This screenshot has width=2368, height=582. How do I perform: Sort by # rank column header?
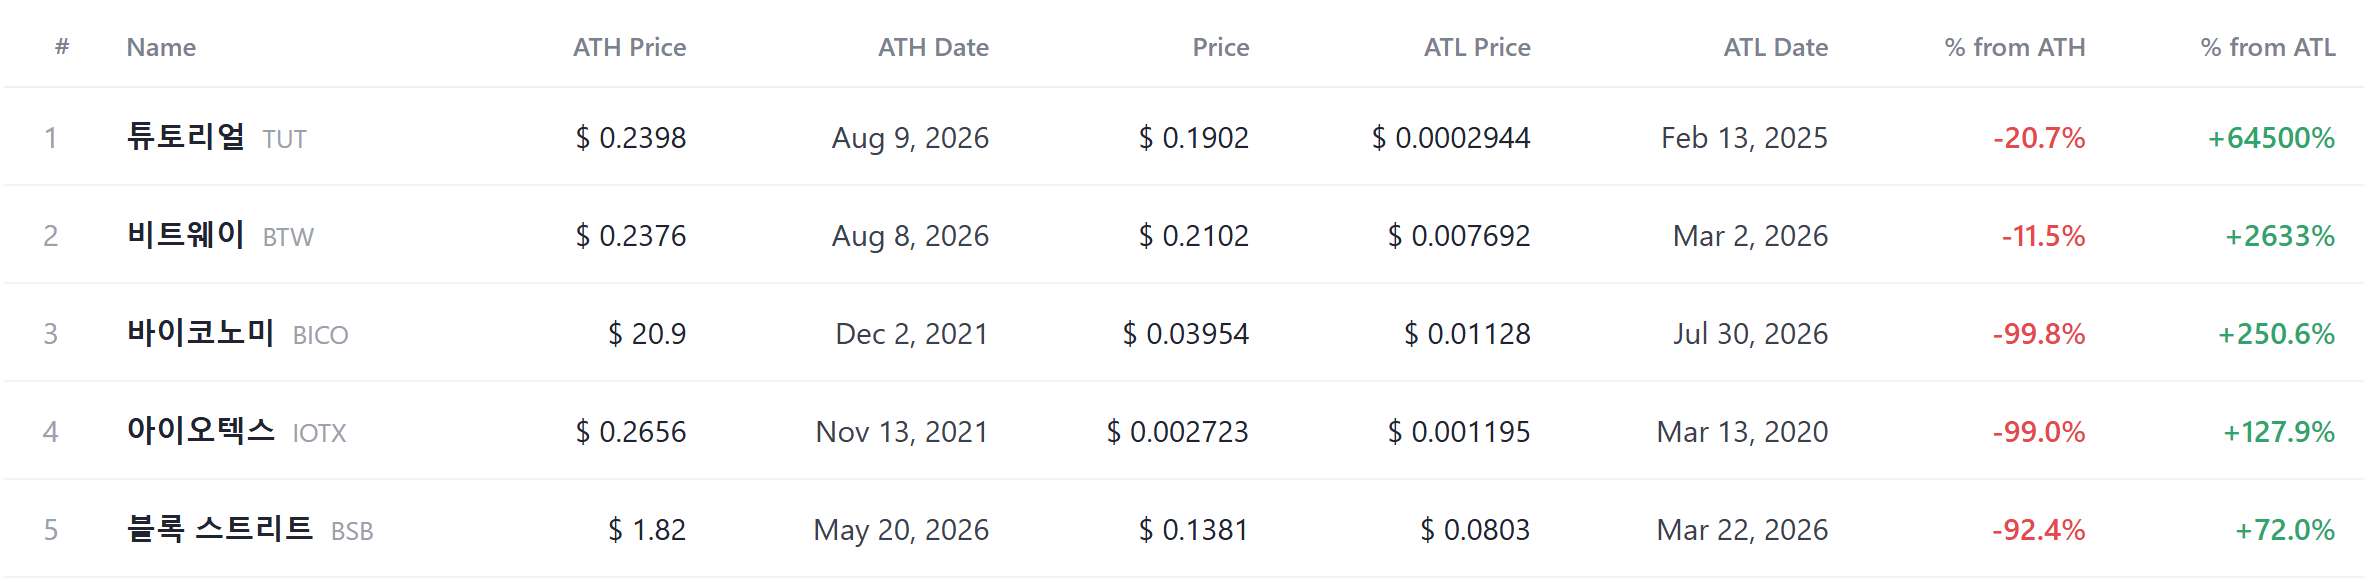pos(62,46)
